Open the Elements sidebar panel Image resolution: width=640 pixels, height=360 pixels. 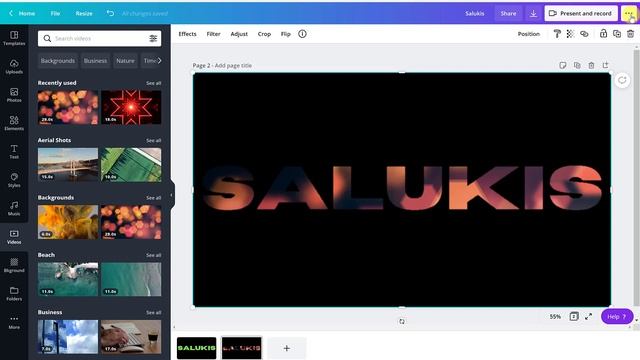point(14,123)
